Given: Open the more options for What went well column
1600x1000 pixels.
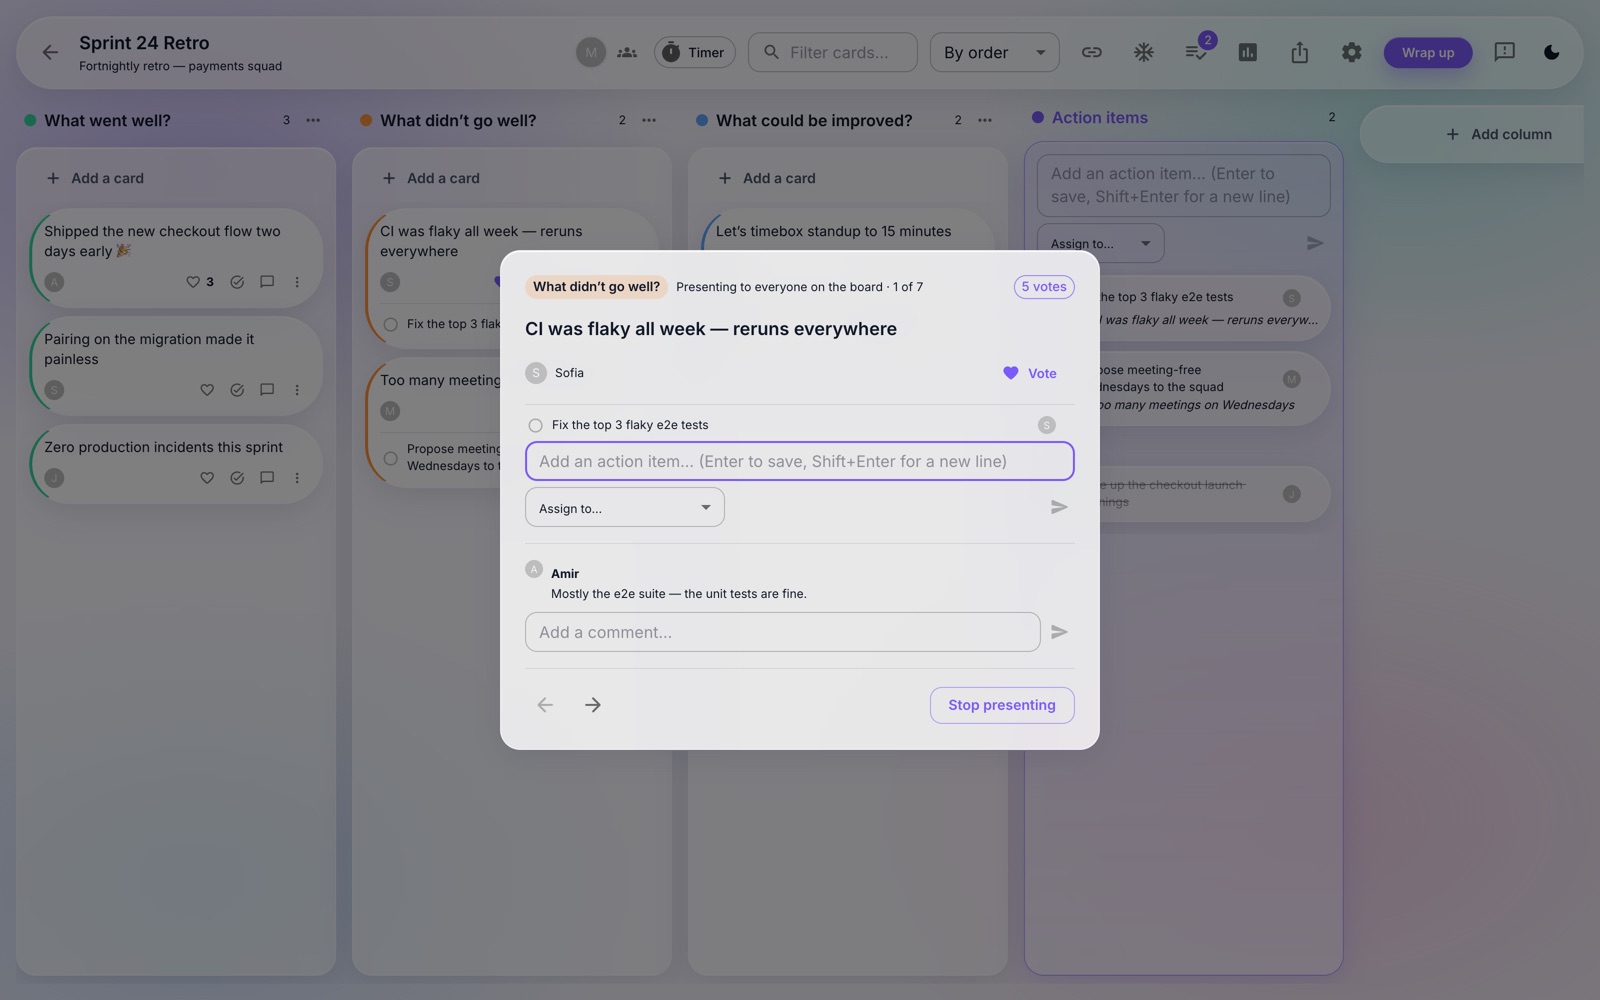Looking at the screenshot, I should (313, 120).
